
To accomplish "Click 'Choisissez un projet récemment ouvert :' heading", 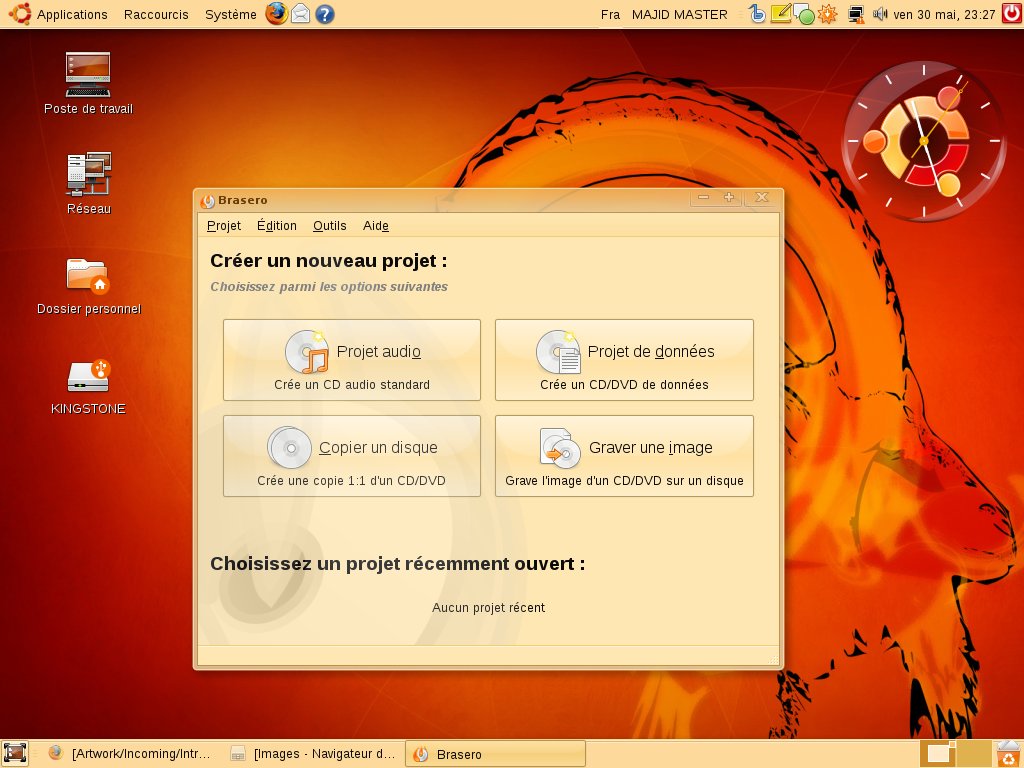I will [x=397, y=564].
